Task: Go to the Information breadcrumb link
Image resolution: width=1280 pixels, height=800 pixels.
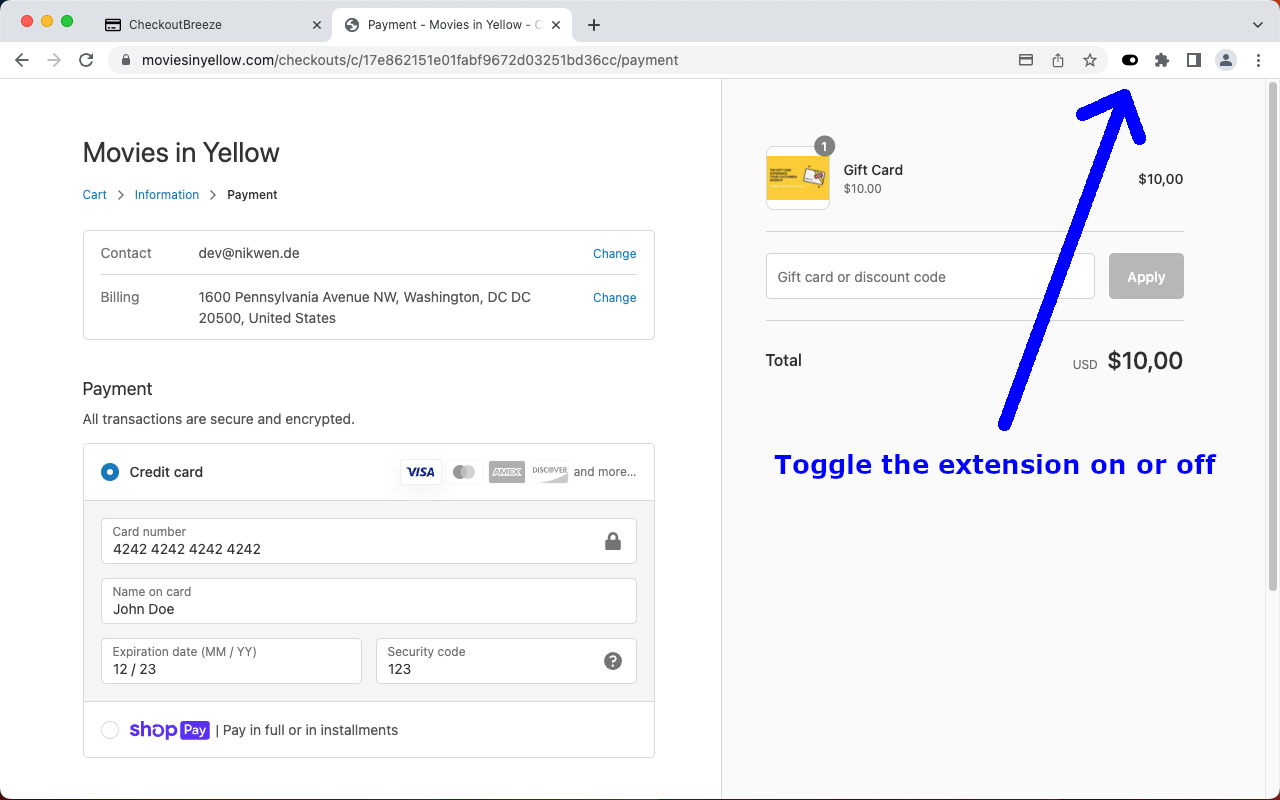Action: (167, 195)
